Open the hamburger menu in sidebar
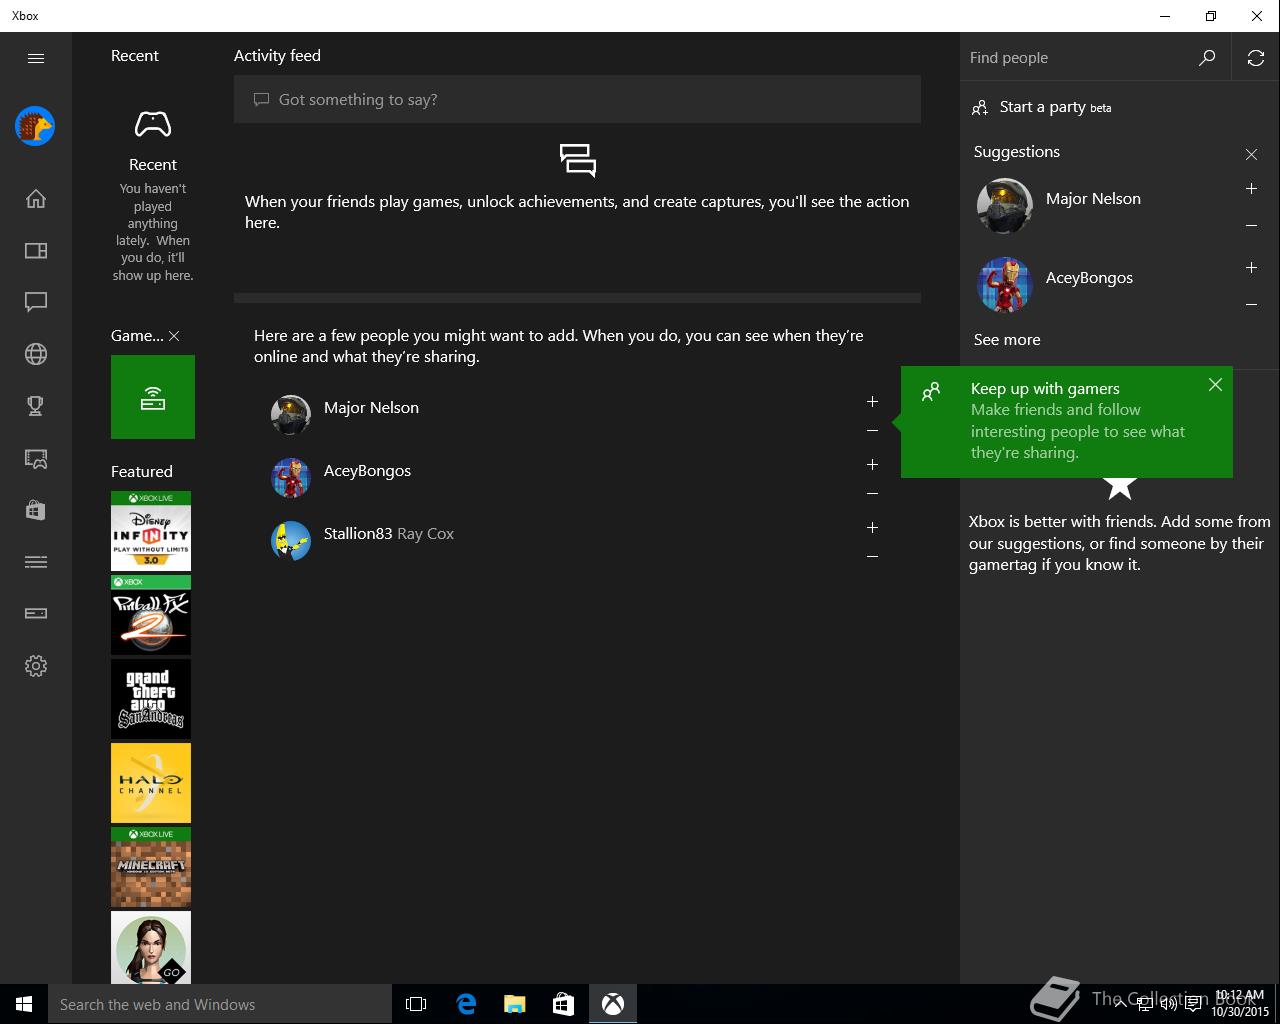Screen dimensions: 1280x1024 coord(36,58)
